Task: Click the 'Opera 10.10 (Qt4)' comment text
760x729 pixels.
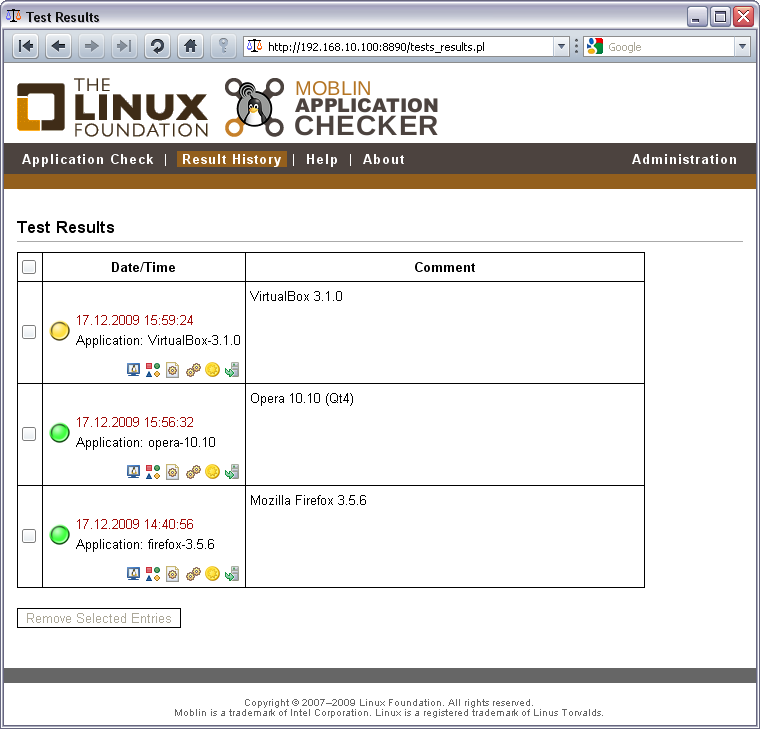Action: pyautogui.click(x=302, y=398)
